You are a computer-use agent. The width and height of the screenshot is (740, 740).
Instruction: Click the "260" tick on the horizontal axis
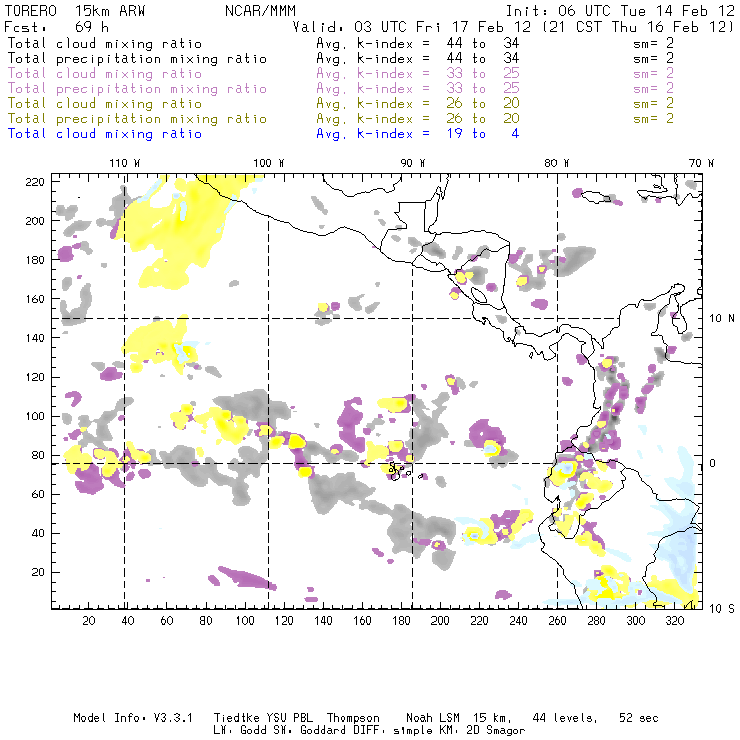coord(557,621)
